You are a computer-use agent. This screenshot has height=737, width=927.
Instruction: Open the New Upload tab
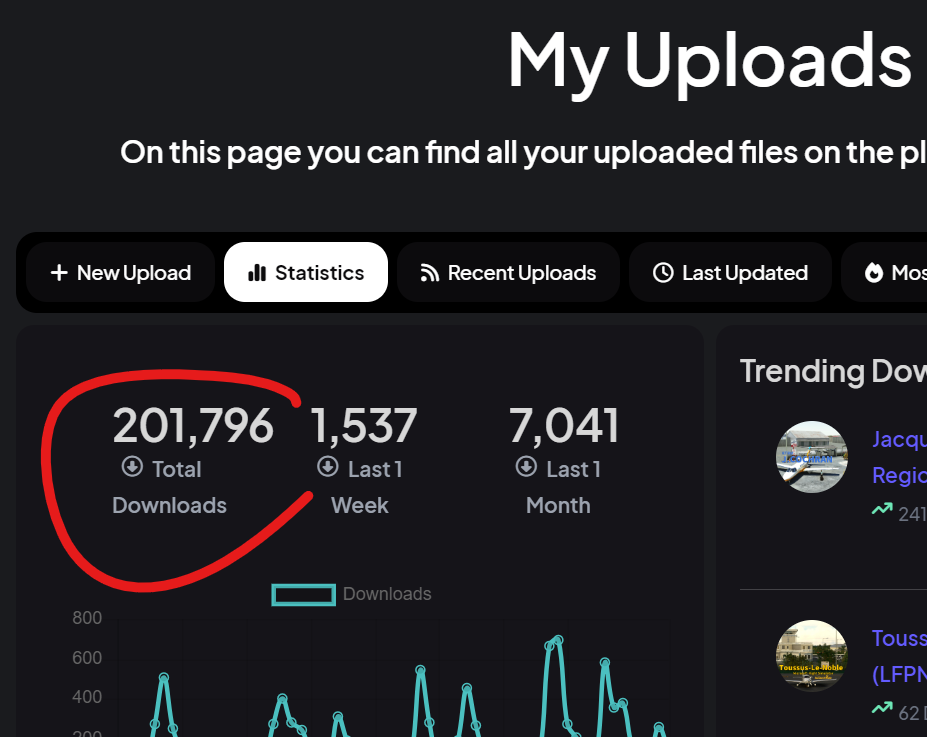(121, 272)
